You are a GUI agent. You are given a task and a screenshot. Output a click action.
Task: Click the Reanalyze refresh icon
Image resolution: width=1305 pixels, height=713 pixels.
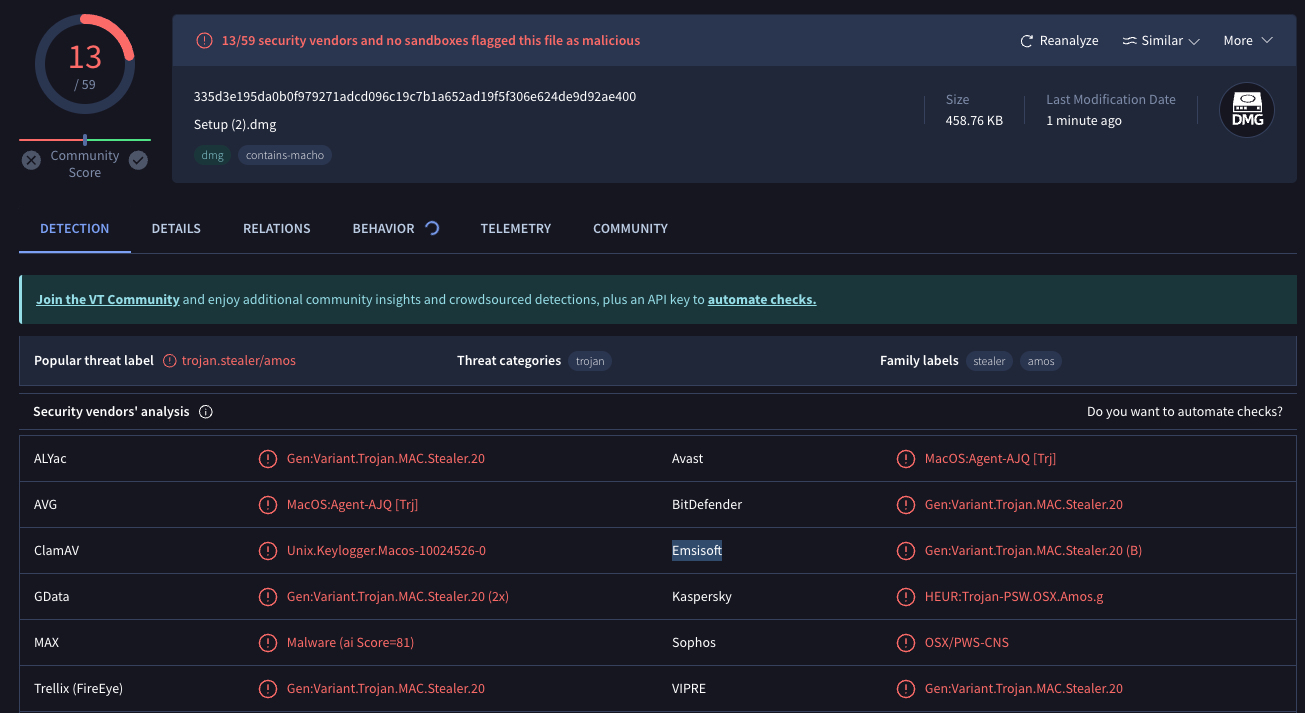(x=1026, y=41)
